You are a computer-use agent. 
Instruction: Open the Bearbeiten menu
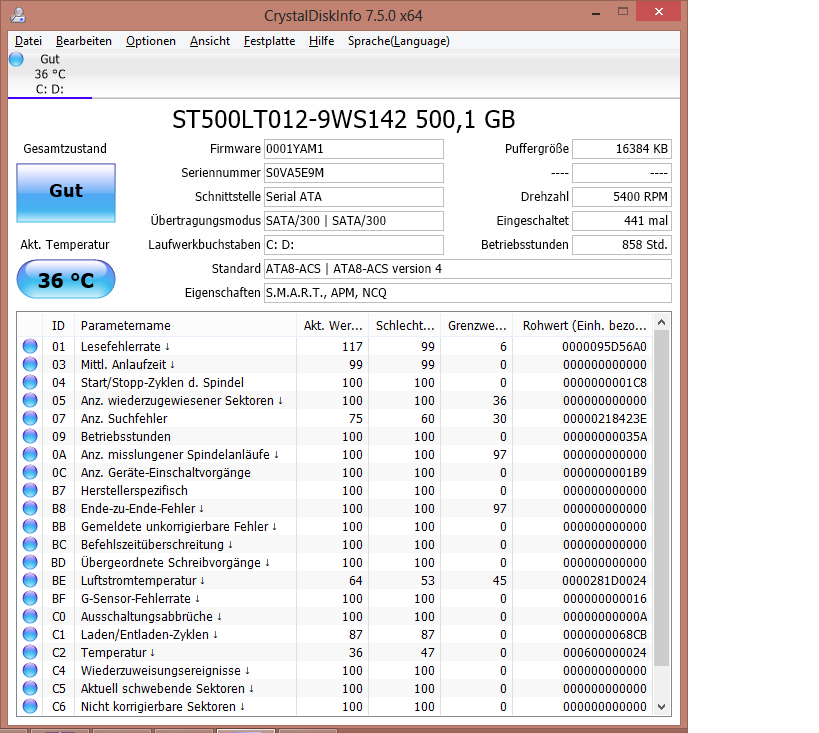coord(84,41)
